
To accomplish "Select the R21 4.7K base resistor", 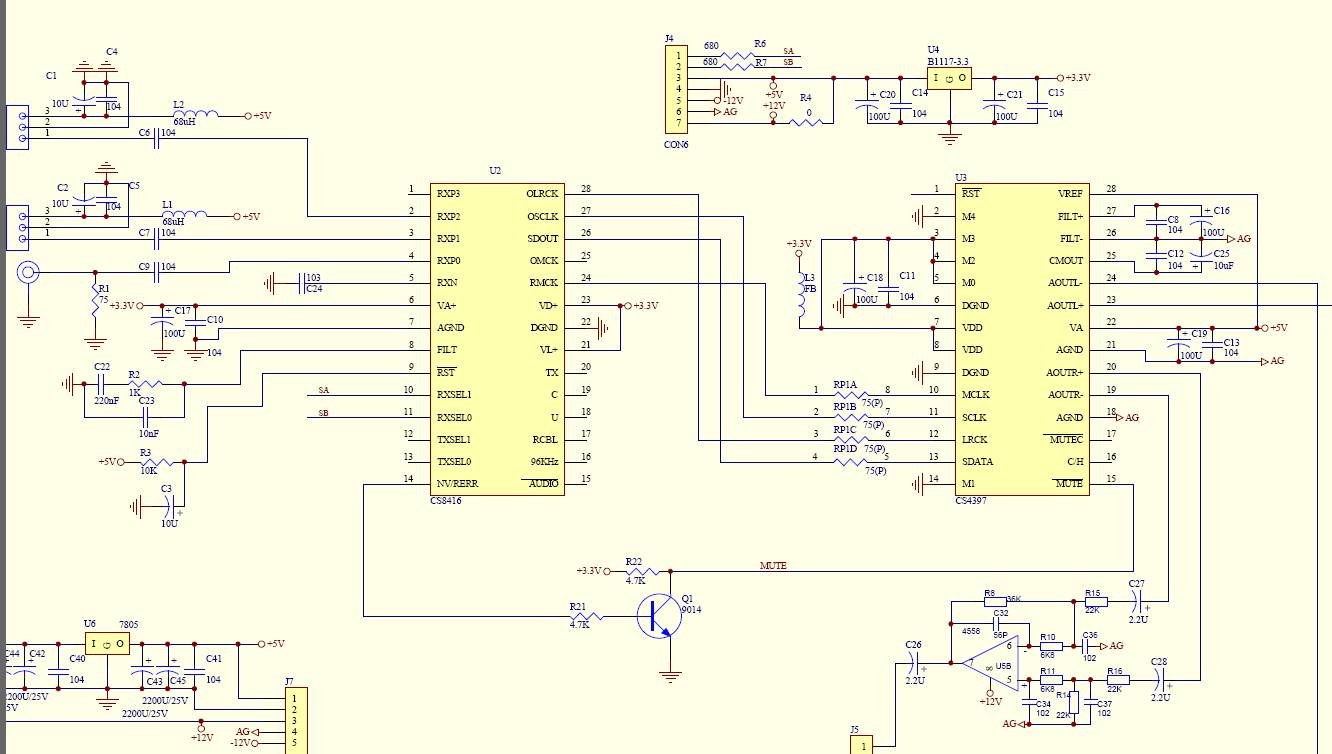I will pyautogui.click(x=580, y=616).
